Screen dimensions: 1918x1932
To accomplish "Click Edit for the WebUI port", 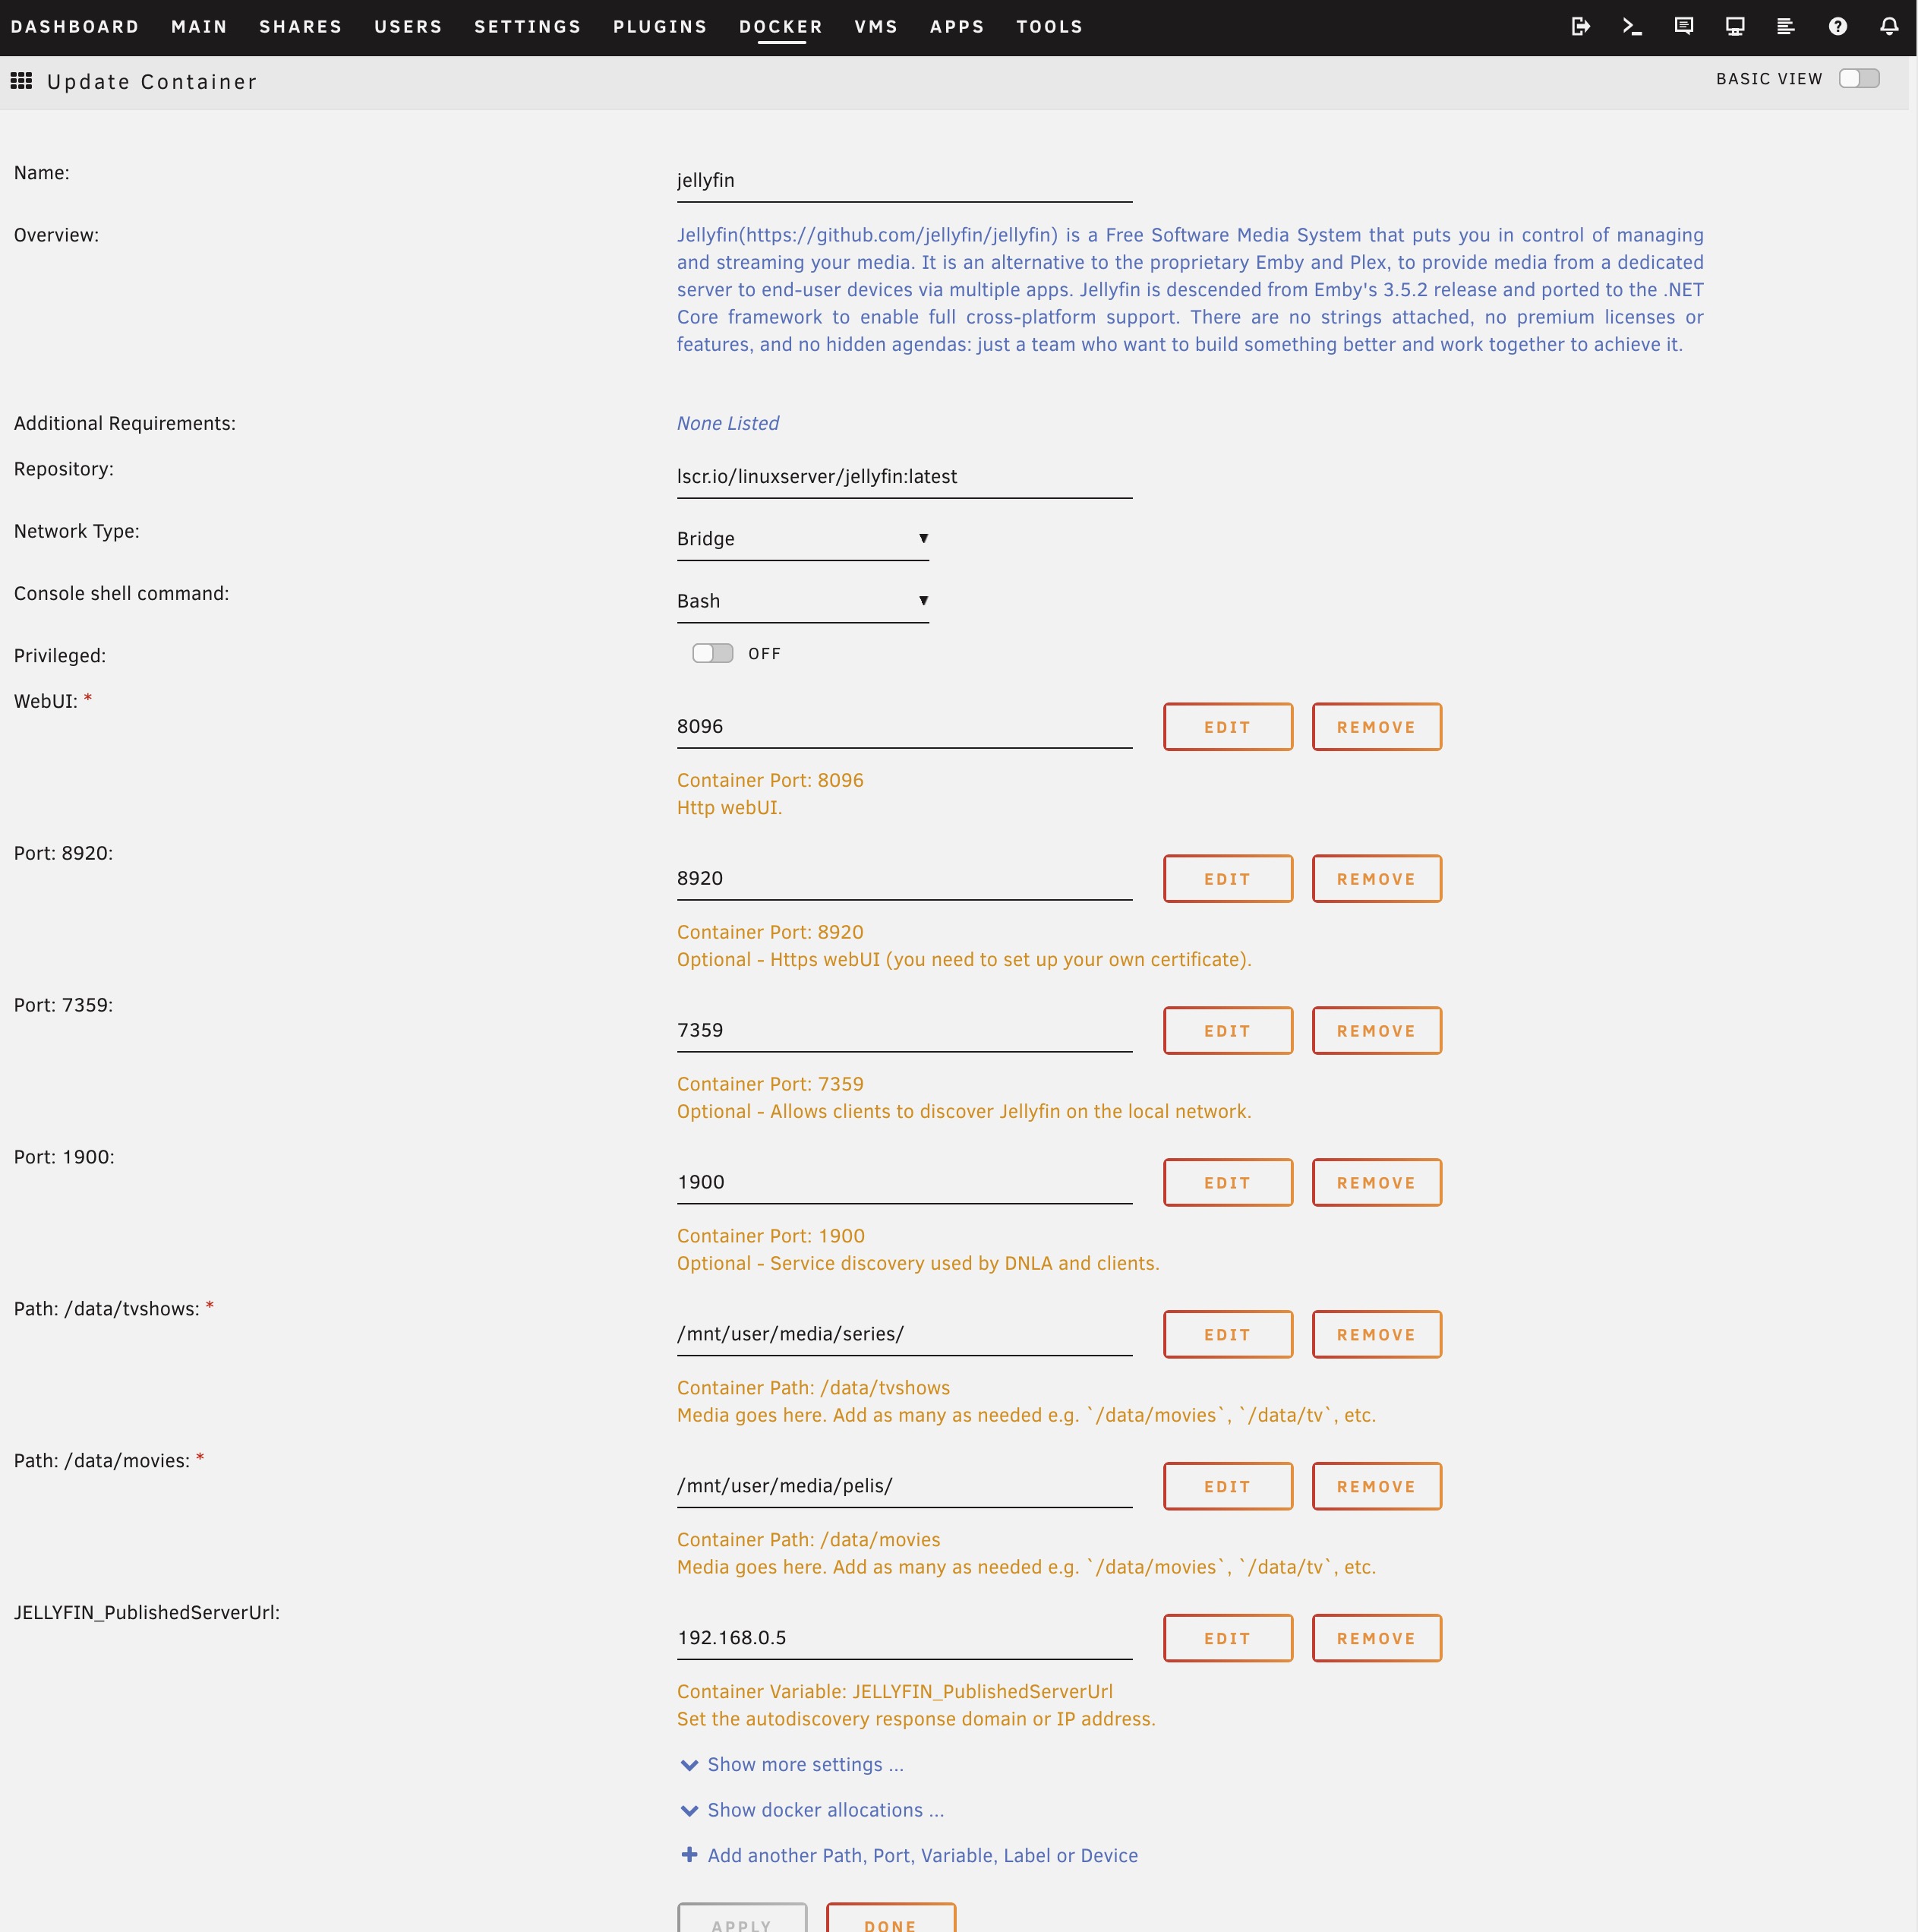I will coord(1227,727).
